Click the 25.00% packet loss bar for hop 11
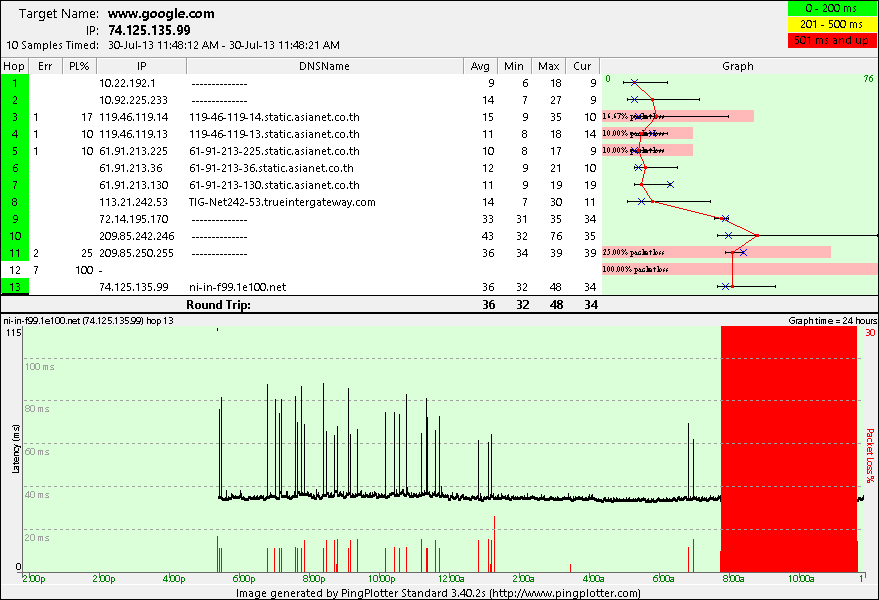The height and width of the screenshot is (600, 879). click(716, 252)
